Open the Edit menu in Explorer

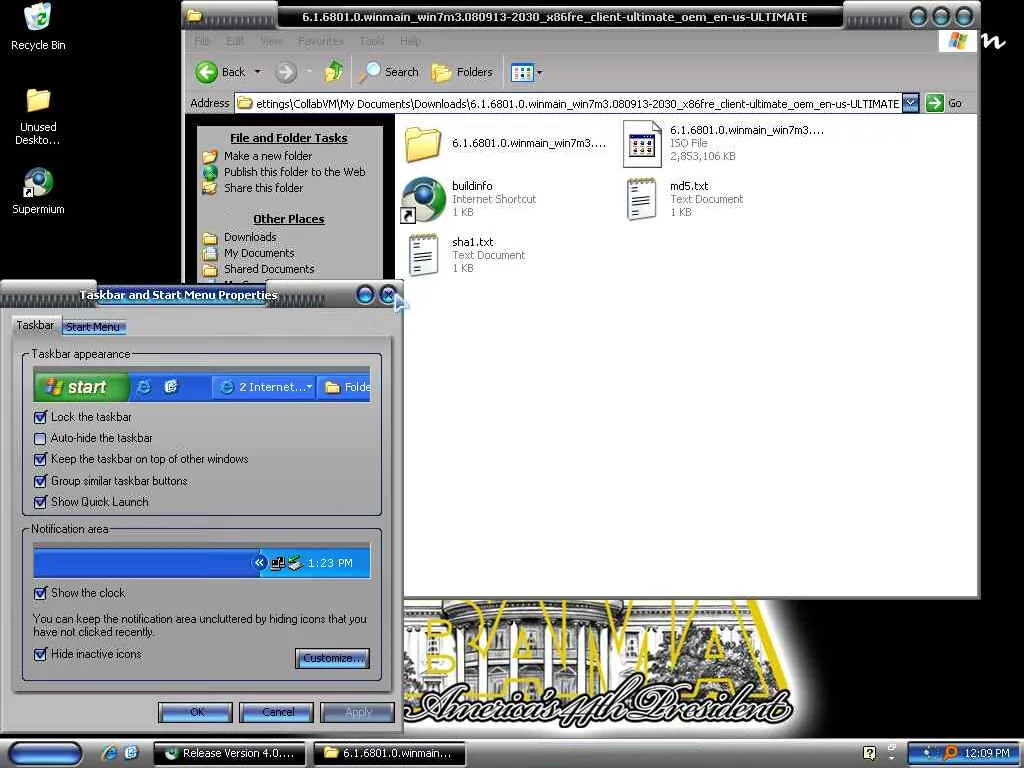234,41
